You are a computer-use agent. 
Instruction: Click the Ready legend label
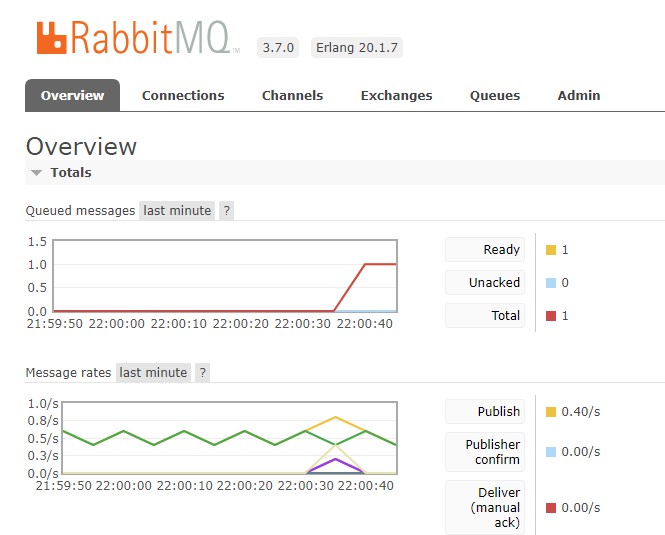pyautogui.click(x=485, y=249)
